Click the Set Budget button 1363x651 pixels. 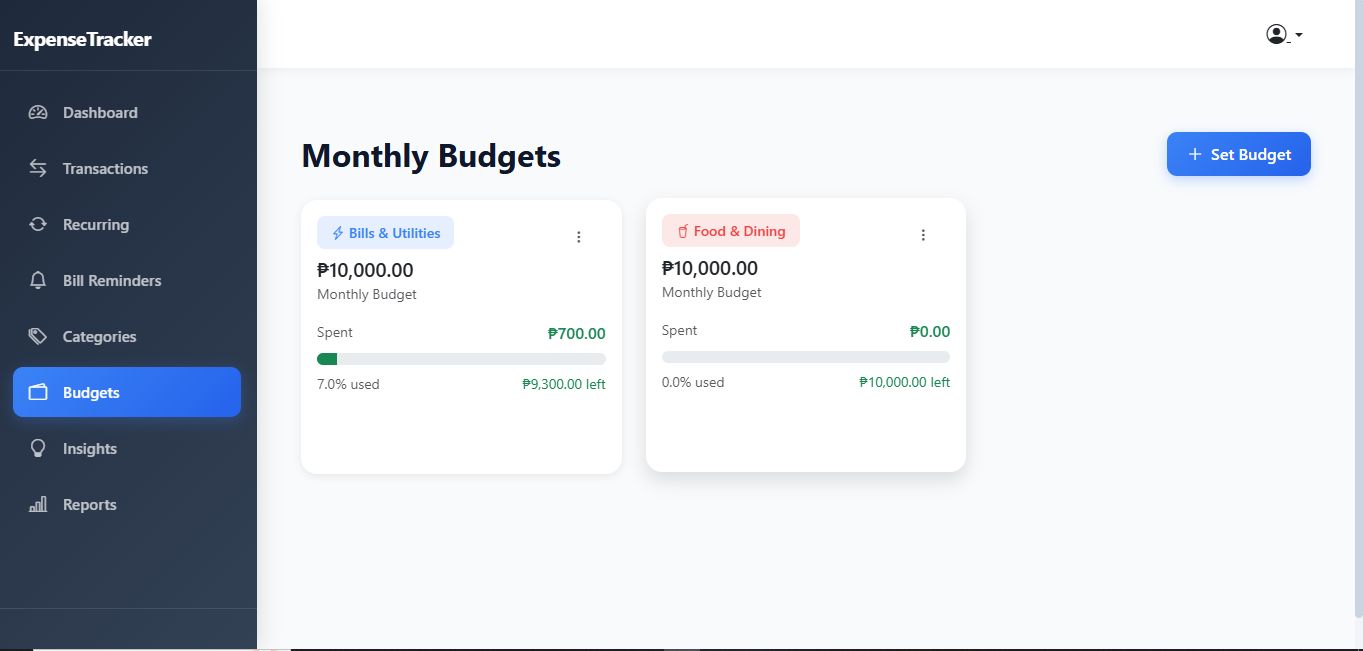pyautogui.click(x=1238, y=154)
